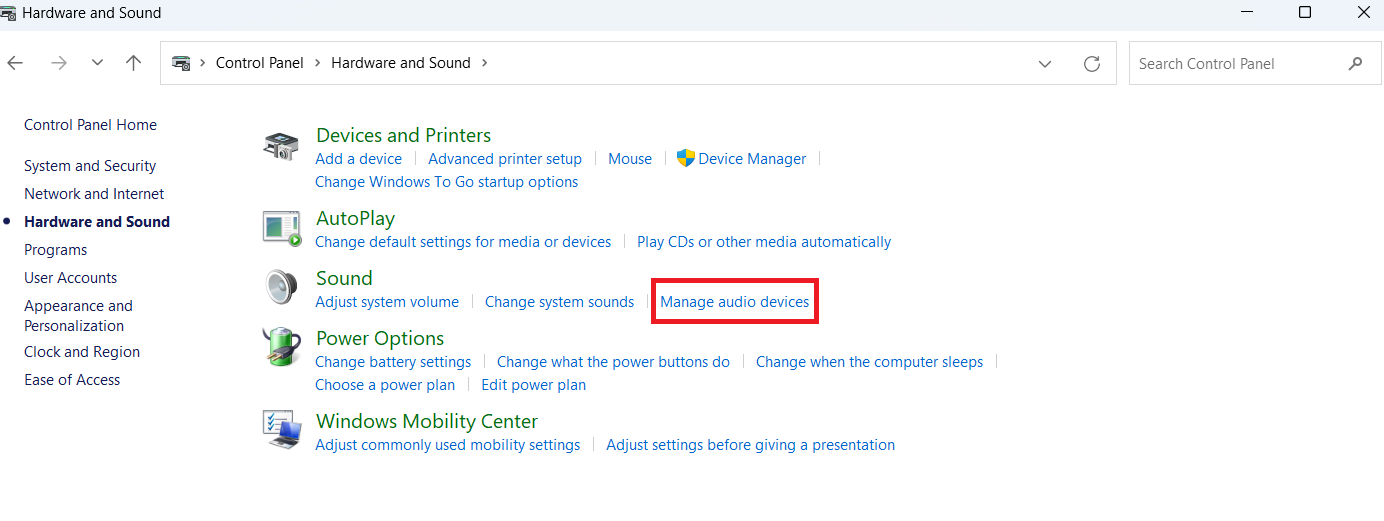Click Edit power plan

pyautogui.click(x=533, y=385)
